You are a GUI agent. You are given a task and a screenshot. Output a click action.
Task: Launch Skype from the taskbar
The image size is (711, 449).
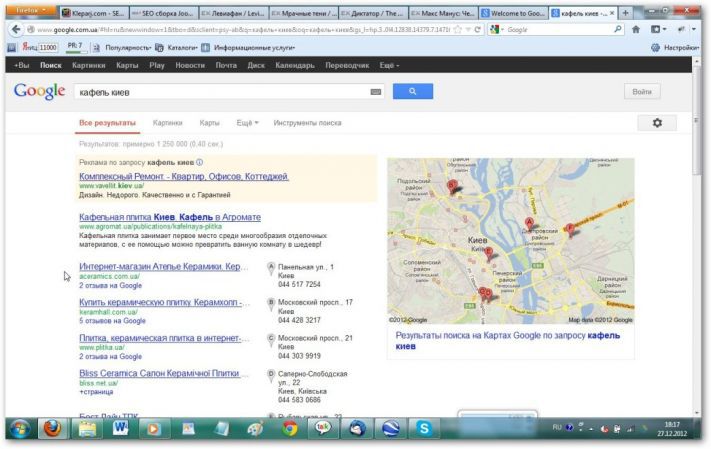pyautogui.click(x=424, y=428)
